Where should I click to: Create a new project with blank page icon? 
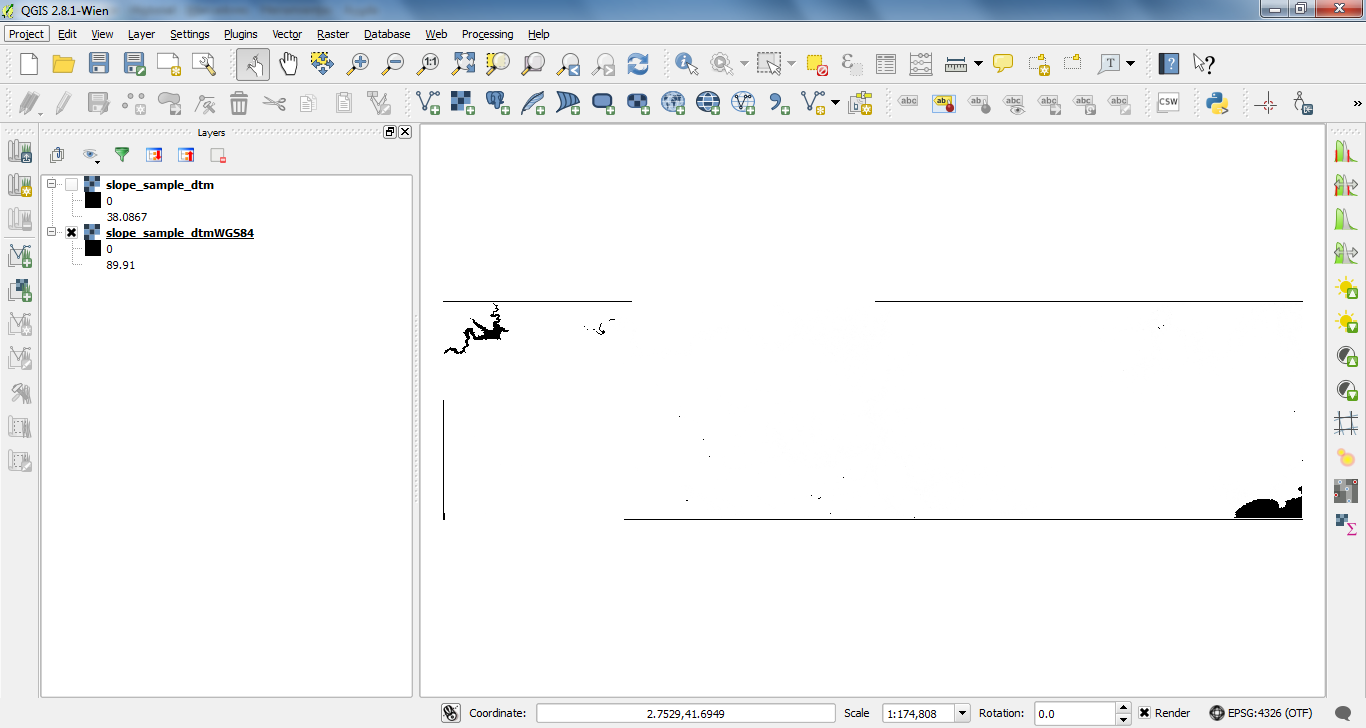tap(29, 64)
